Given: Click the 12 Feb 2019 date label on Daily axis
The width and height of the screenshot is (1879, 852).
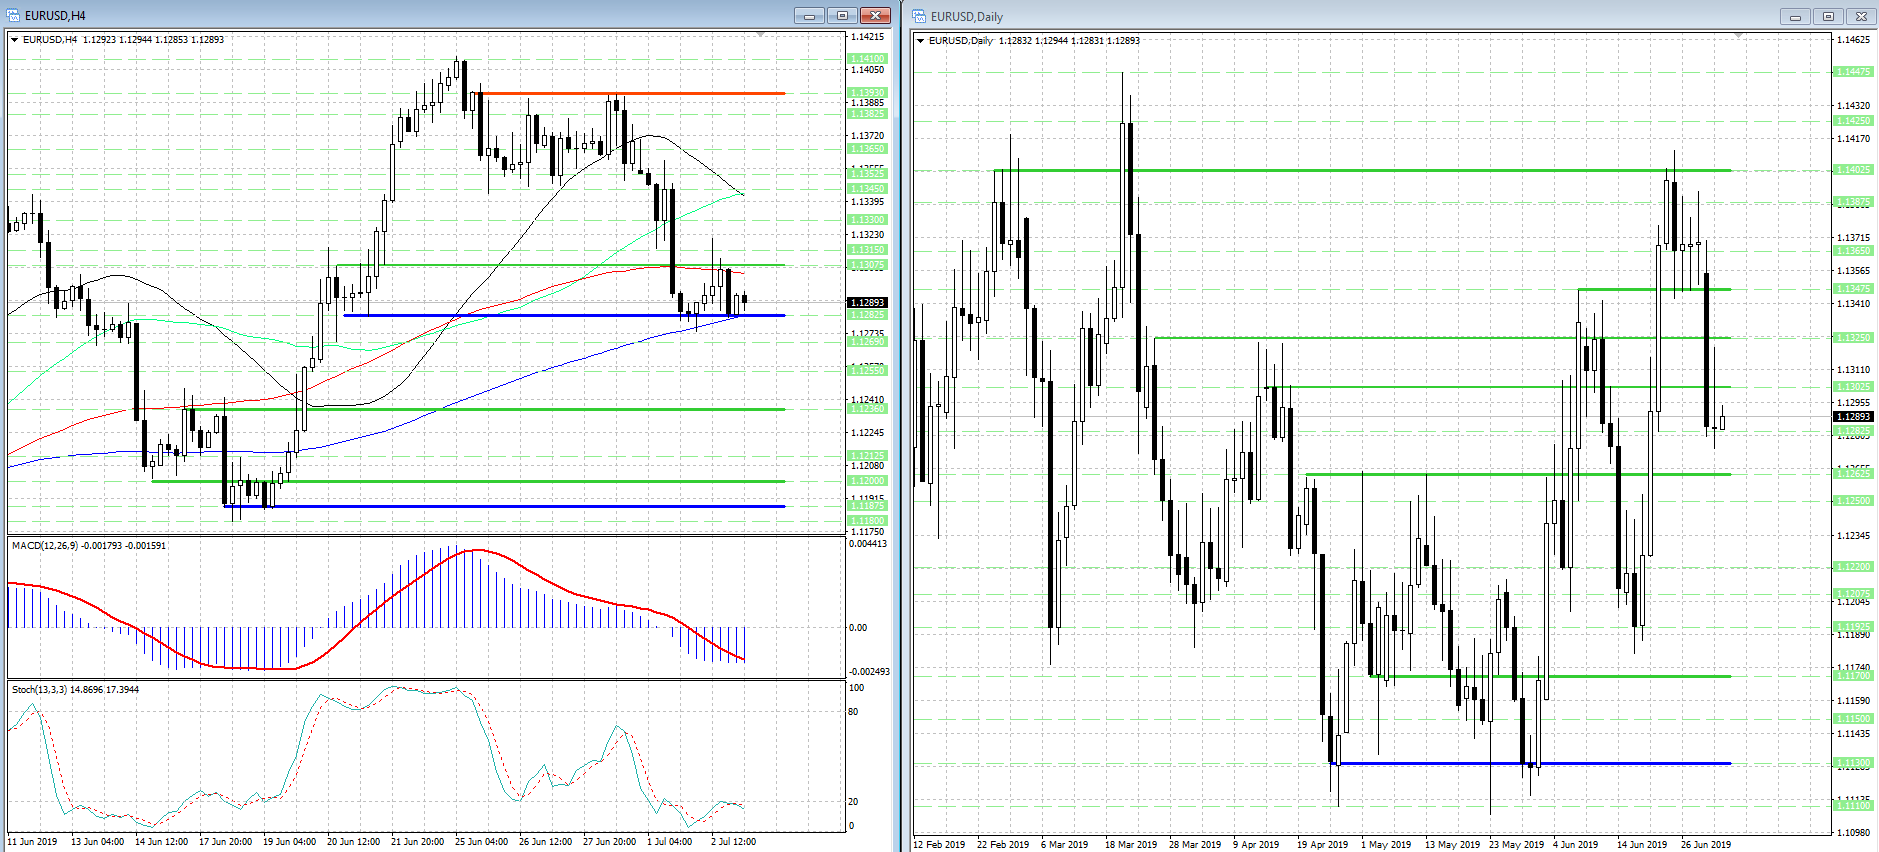Looking at the screenshot, I should pyautogui.click(x=939, y=845).
